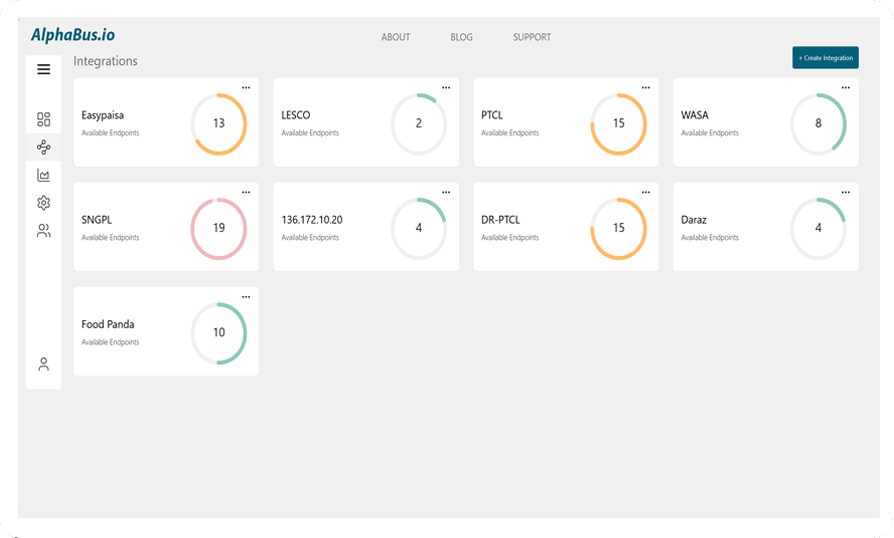Select the 136.172.10.20 integration card

[366, 227]
